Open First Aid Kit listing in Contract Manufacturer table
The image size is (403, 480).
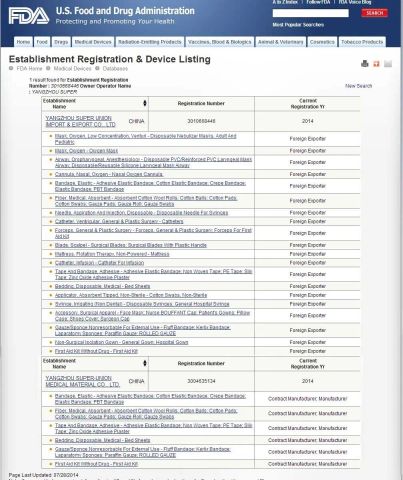click(x=96, y=464)
